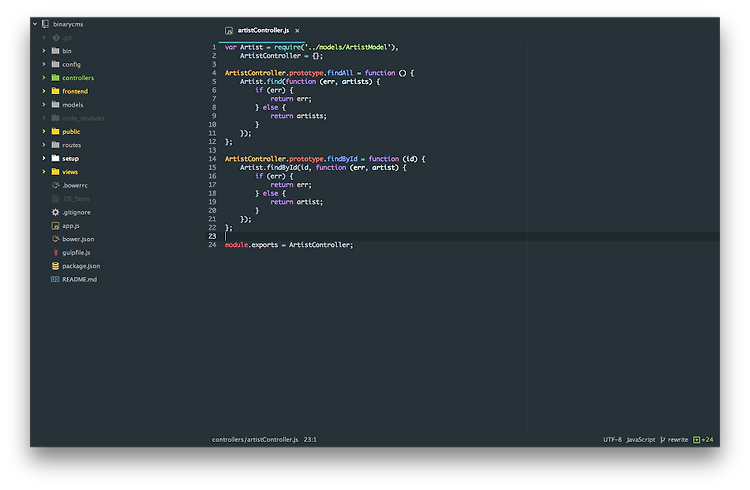The height and width of the screenshot is (490, 750).
Task: Click the gulpfile.js gulp icon
Action: 55,252
